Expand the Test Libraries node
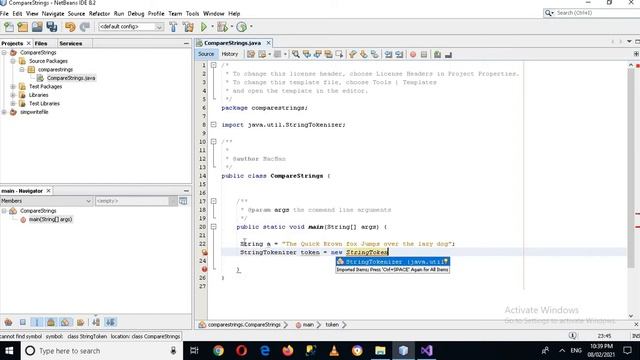The height and width of the screenshot is (360, 640). pos(13,104)
